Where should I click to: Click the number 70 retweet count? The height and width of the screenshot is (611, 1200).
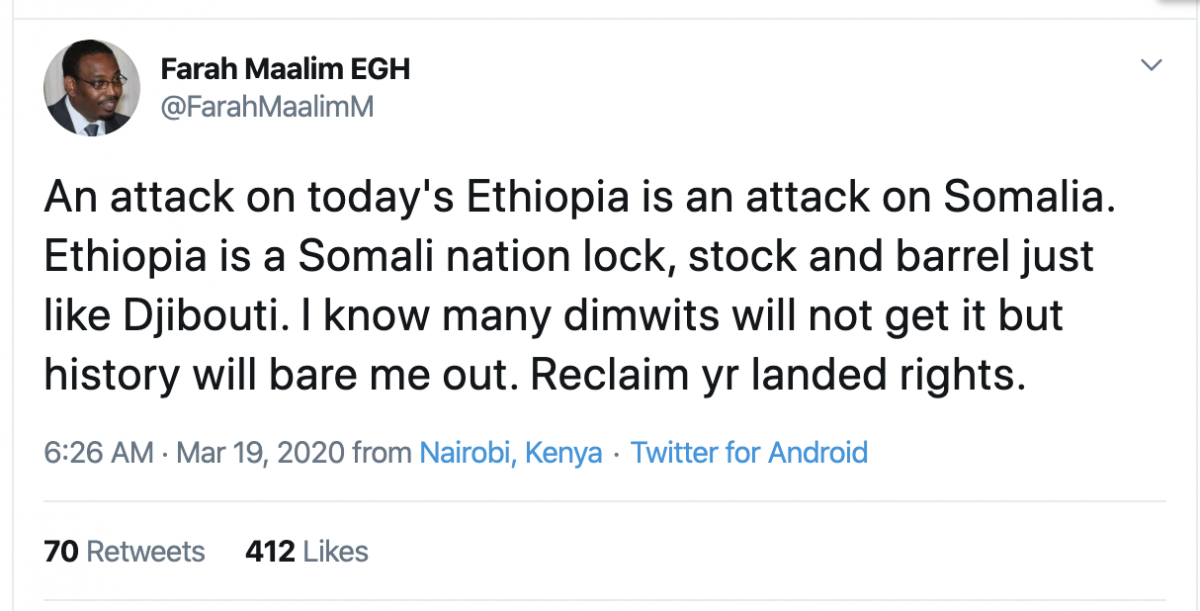click(61, 551)
